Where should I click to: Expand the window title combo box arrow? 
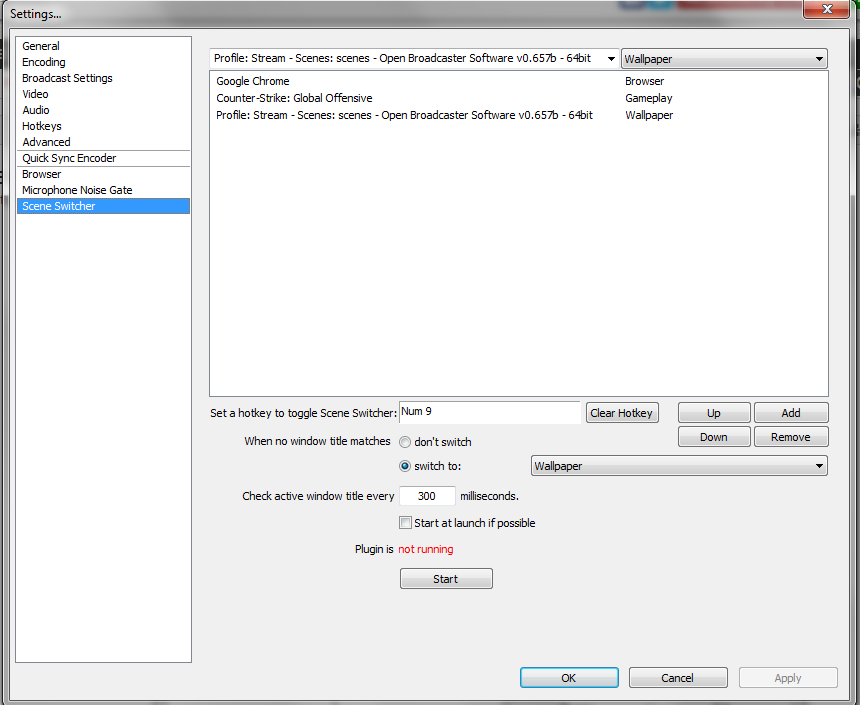610,59
